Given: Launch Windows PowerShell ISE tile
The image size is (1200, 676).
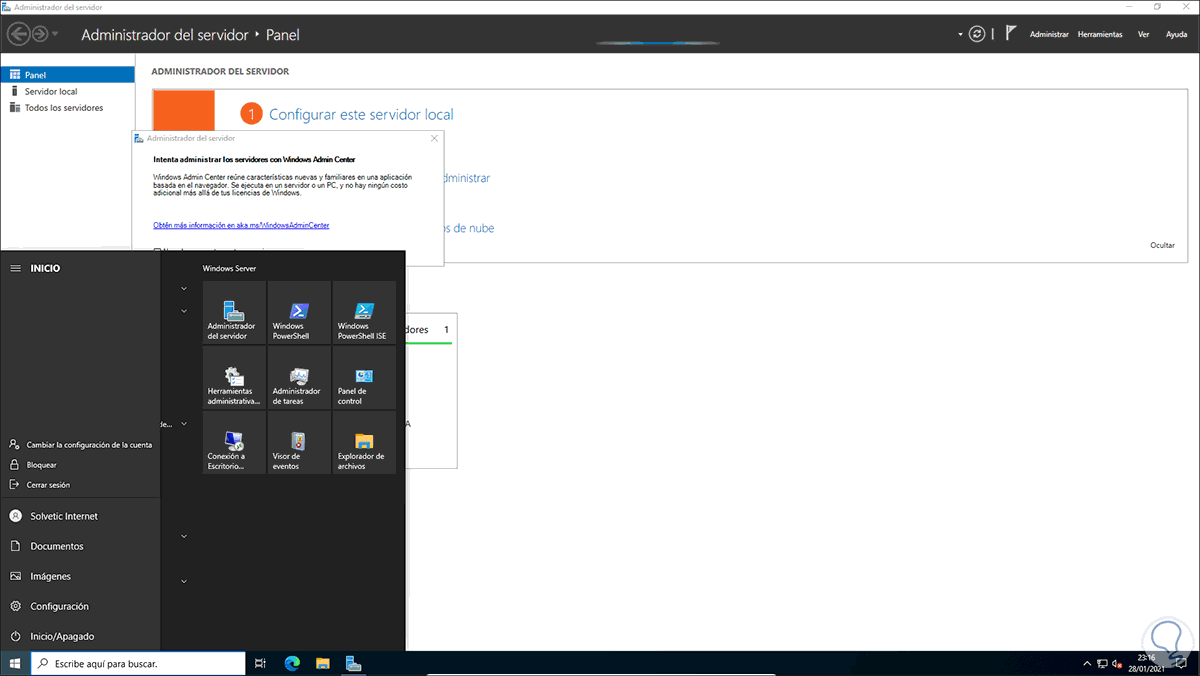Looking at the screenshot, I should click(364, 313).
